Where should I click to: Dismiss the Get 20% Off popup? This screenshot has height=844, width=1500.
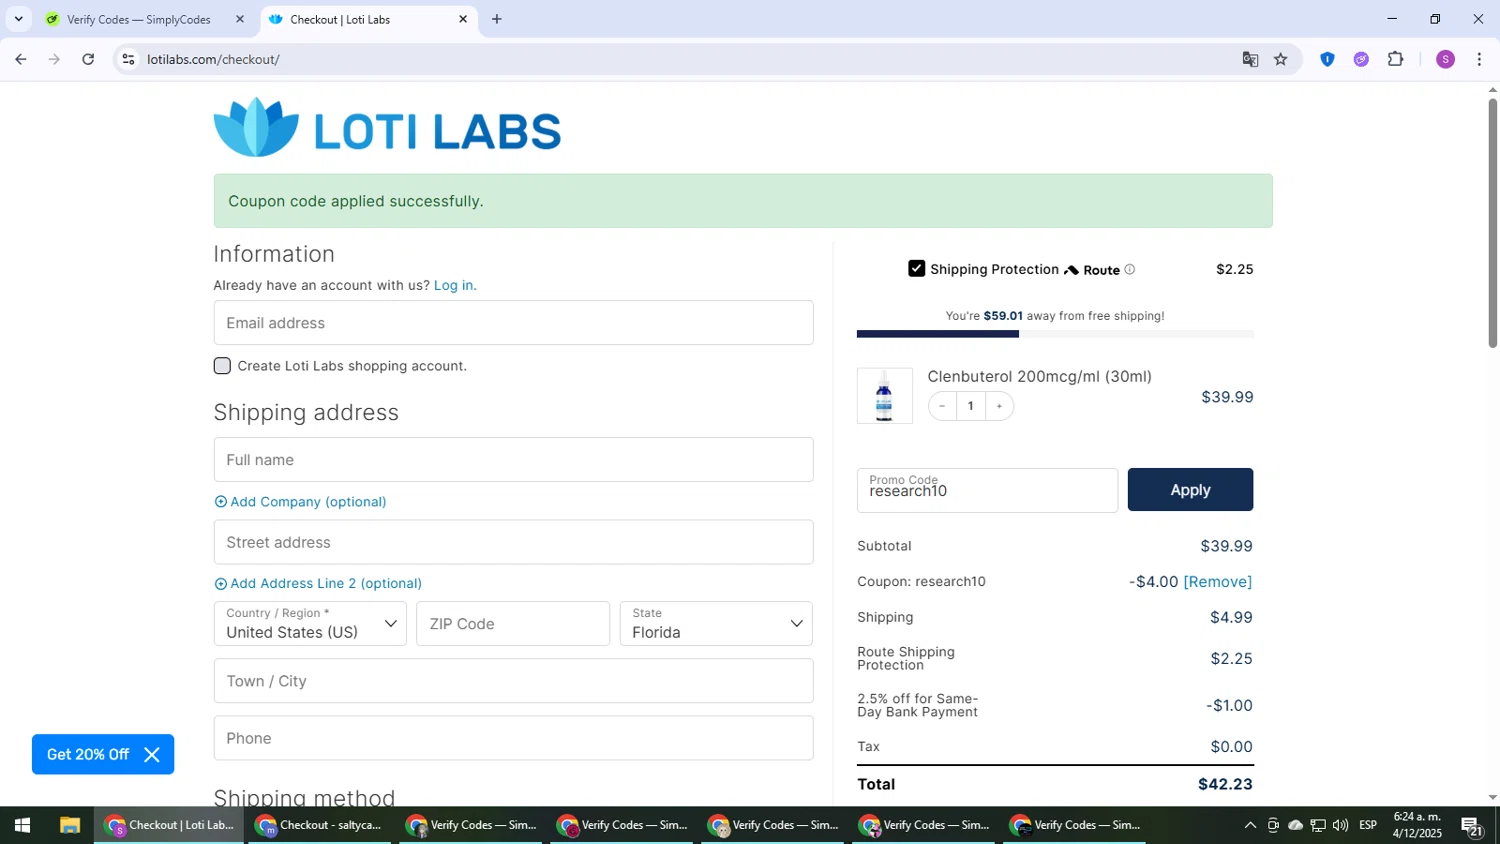tap(152, 755)
